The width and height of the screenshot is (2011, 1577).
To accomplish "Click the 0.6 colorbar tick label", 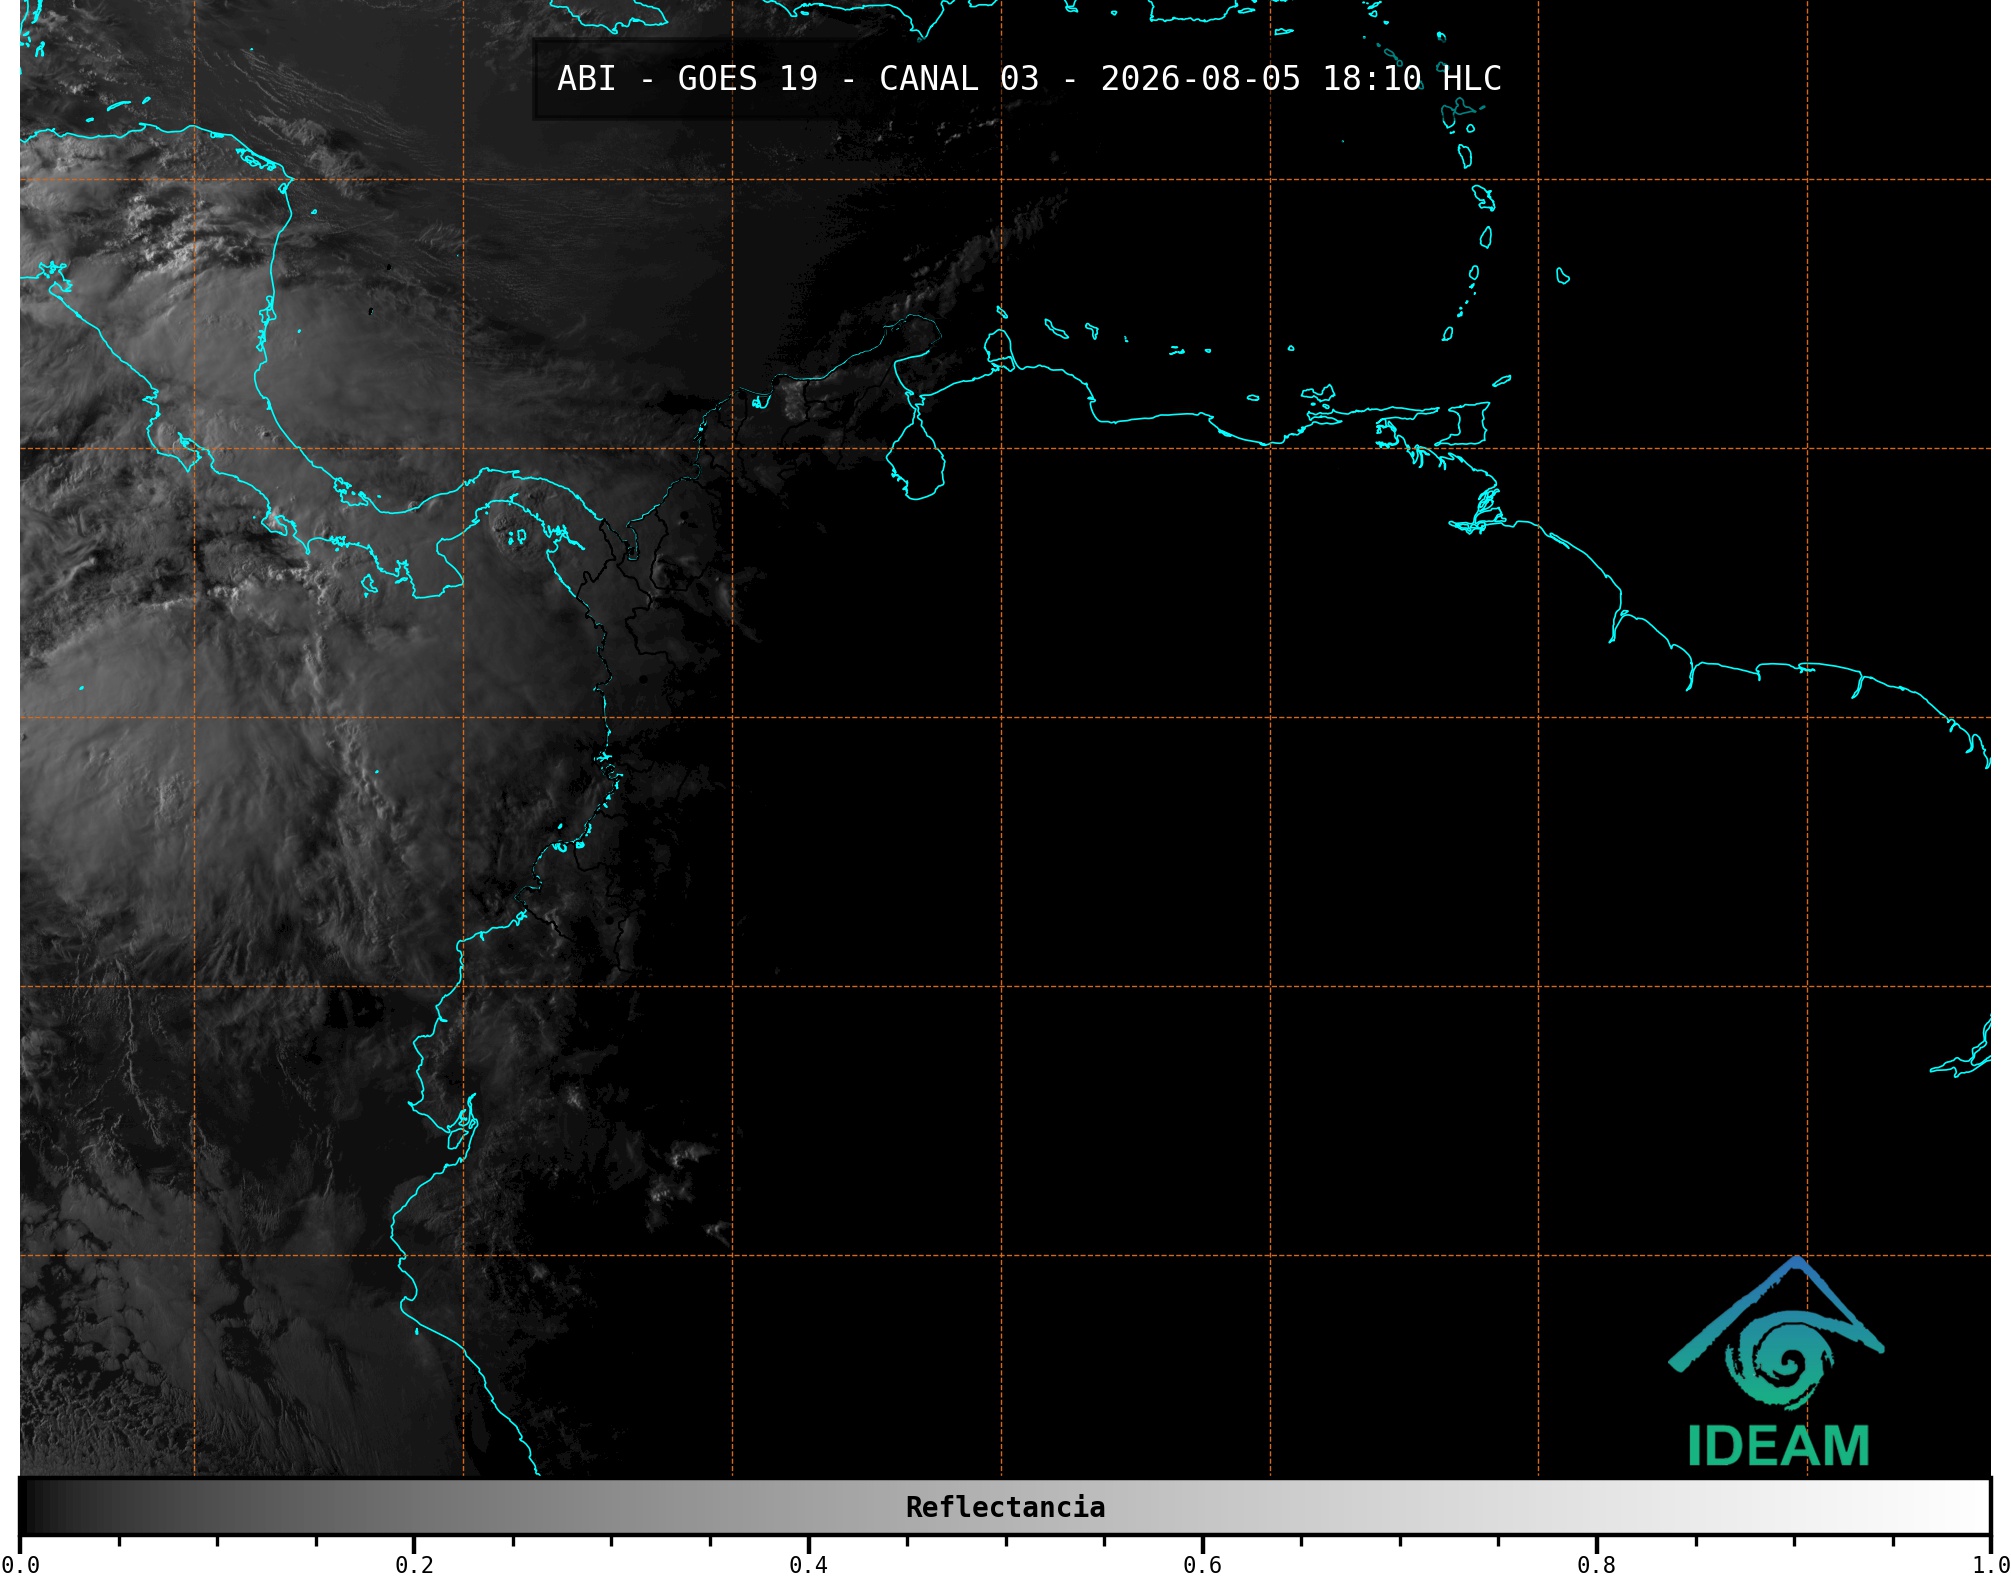I will pyautogui.click(x=1202, y=1564).
